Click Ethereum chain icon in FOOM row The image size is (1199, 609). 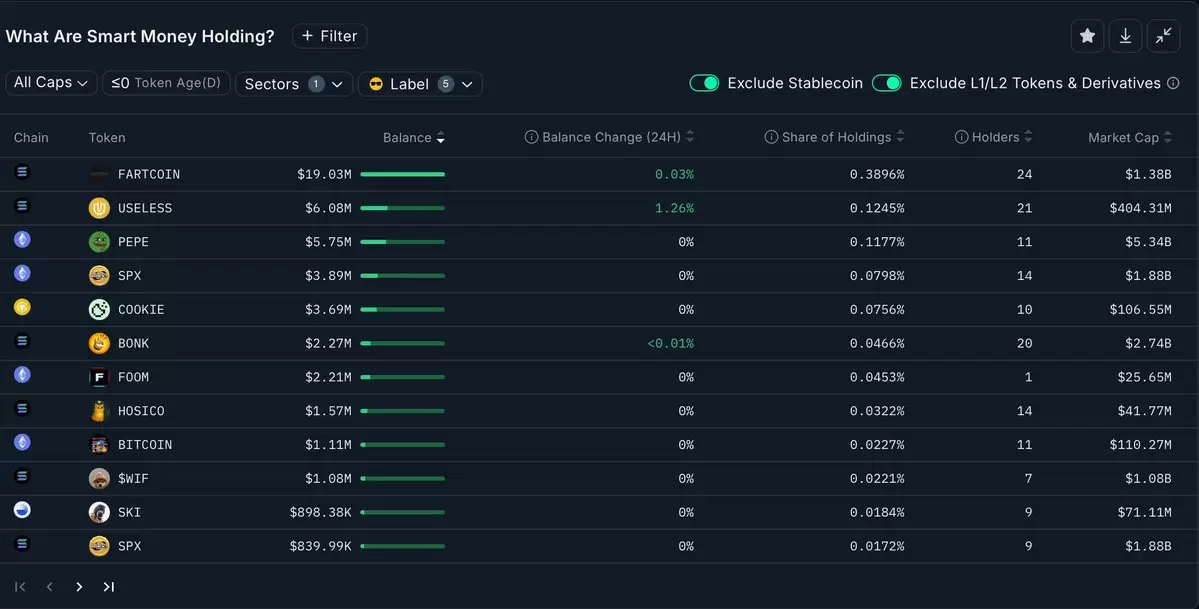(22, 374)
